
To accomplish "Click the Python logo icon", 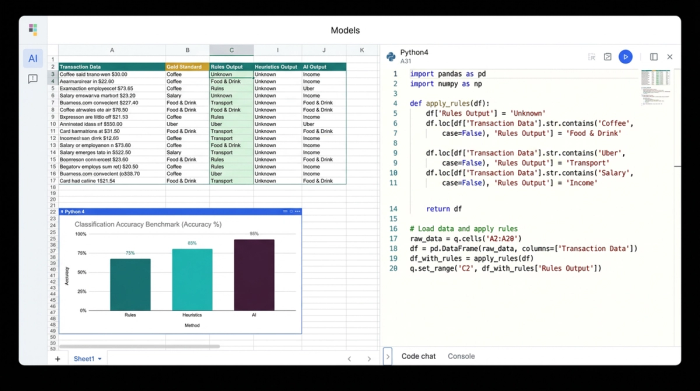I will pos(391,56).
